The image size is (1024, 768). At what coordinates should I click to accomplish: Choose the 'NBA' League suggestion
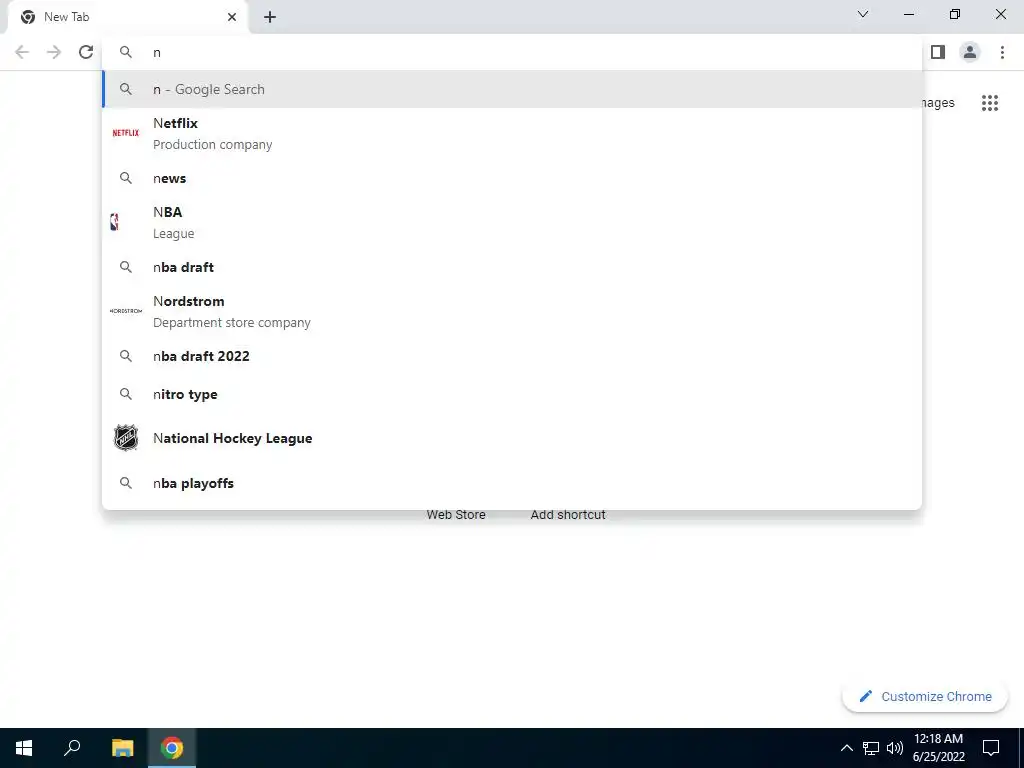click(512, 222)
